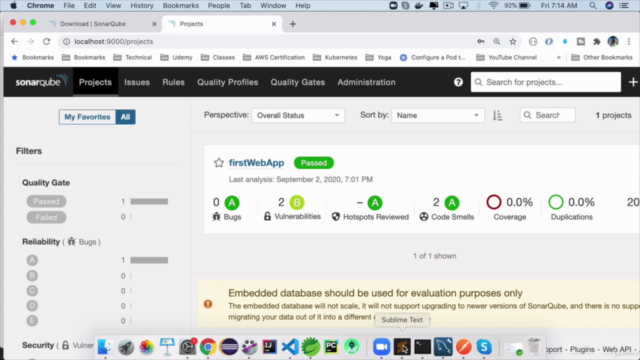The height and width of the screenshot is (360, 640).
Task: Filter by Quality Gate Passed
Action: click(x=46, y=201)
